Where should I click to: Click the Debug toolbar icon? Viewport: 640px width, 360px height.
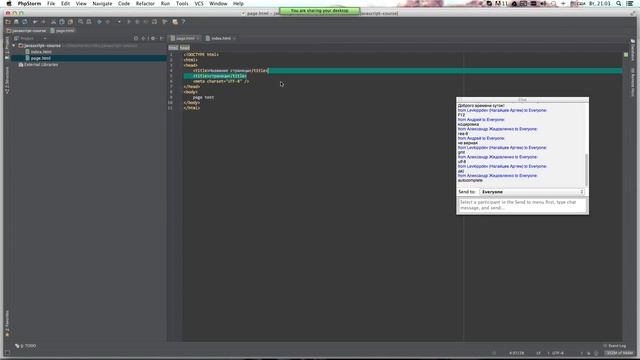pyautogui.click(x=137, y=22)
